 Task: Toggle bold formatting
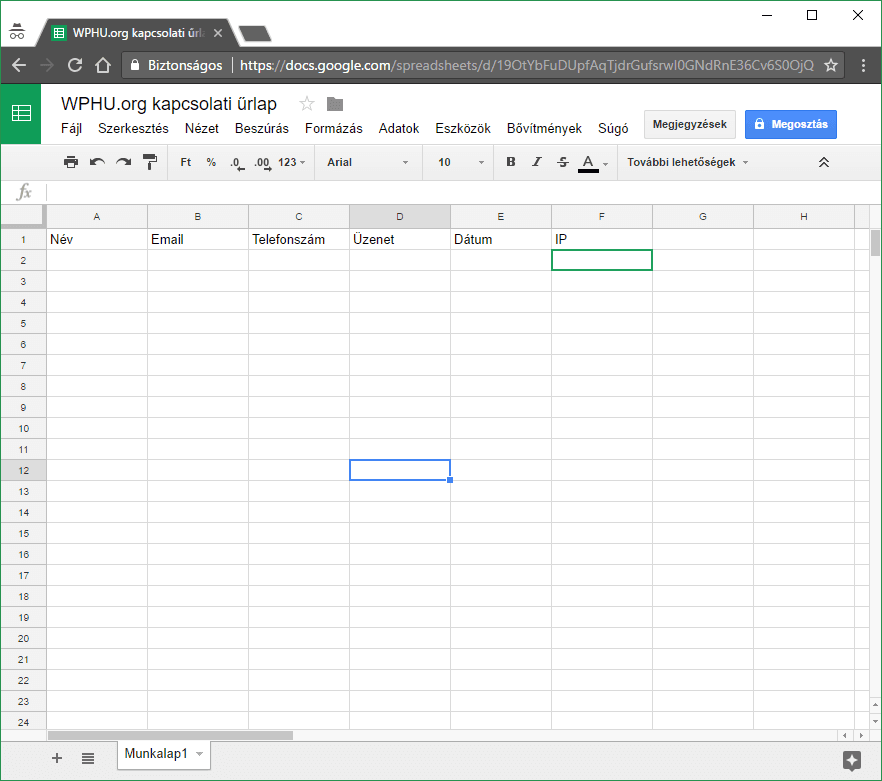coord(511,162)
